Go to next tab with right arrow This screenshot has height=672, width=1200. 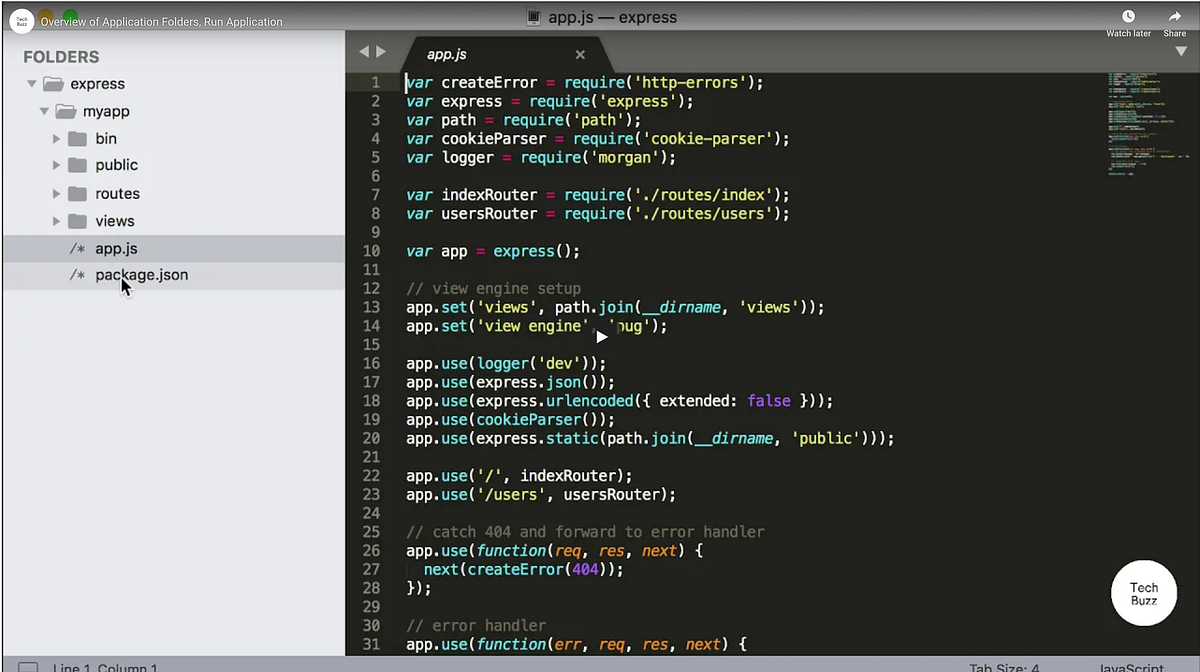click(x=380, y=52)
